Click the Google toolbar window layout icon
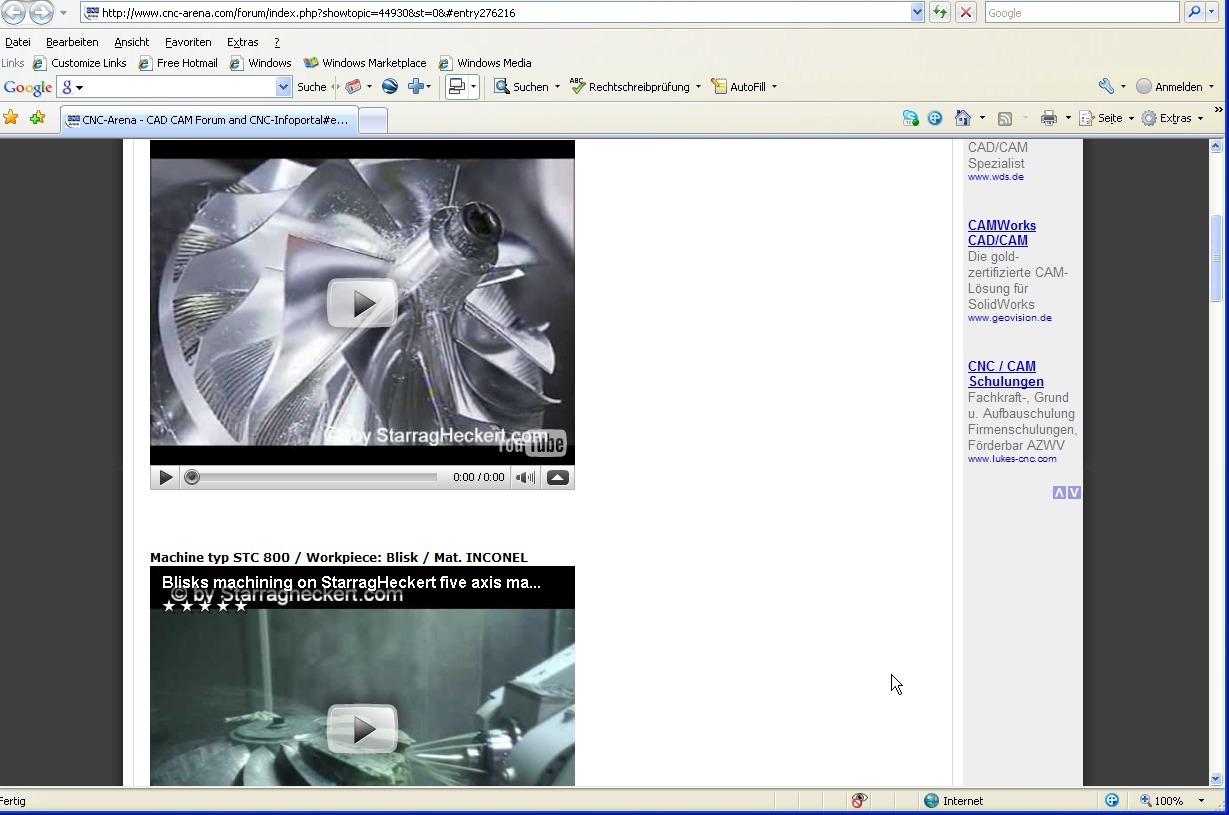This screenshot has height=815, width=1229. [457, 87]
